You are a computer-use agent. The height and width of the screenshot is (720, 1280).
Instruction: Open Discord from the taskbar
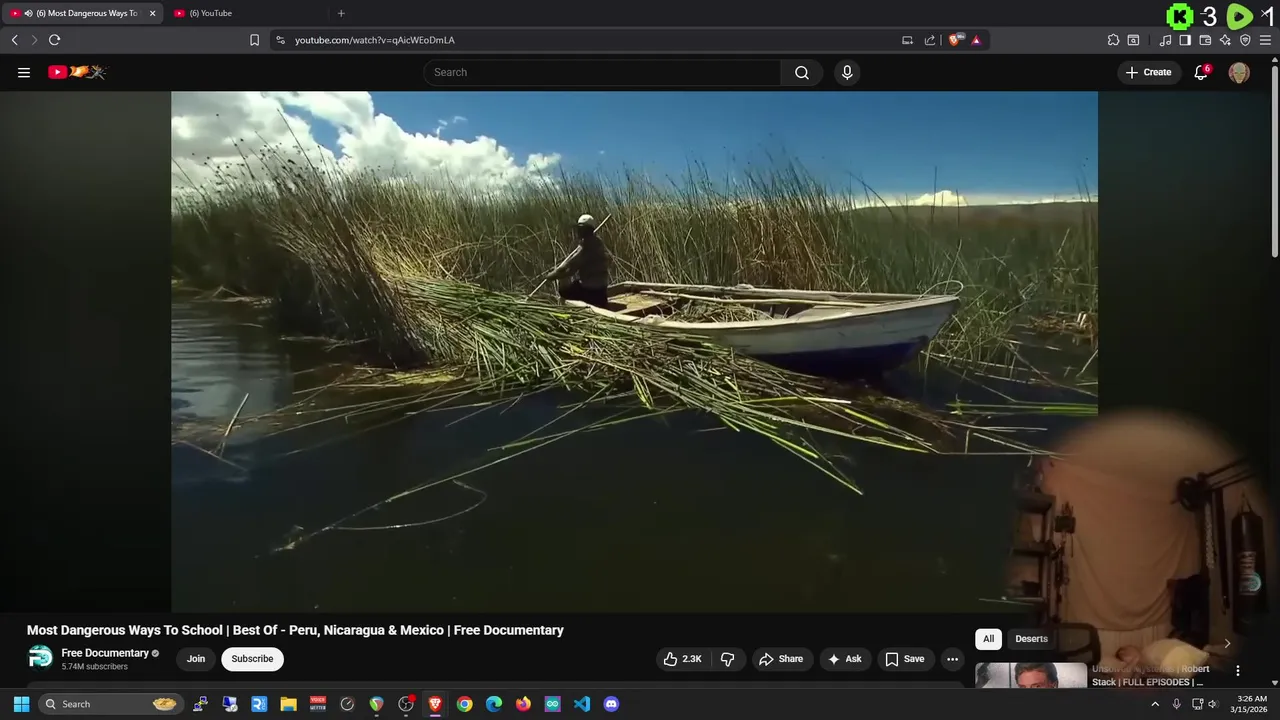click(x=611, y=704)
